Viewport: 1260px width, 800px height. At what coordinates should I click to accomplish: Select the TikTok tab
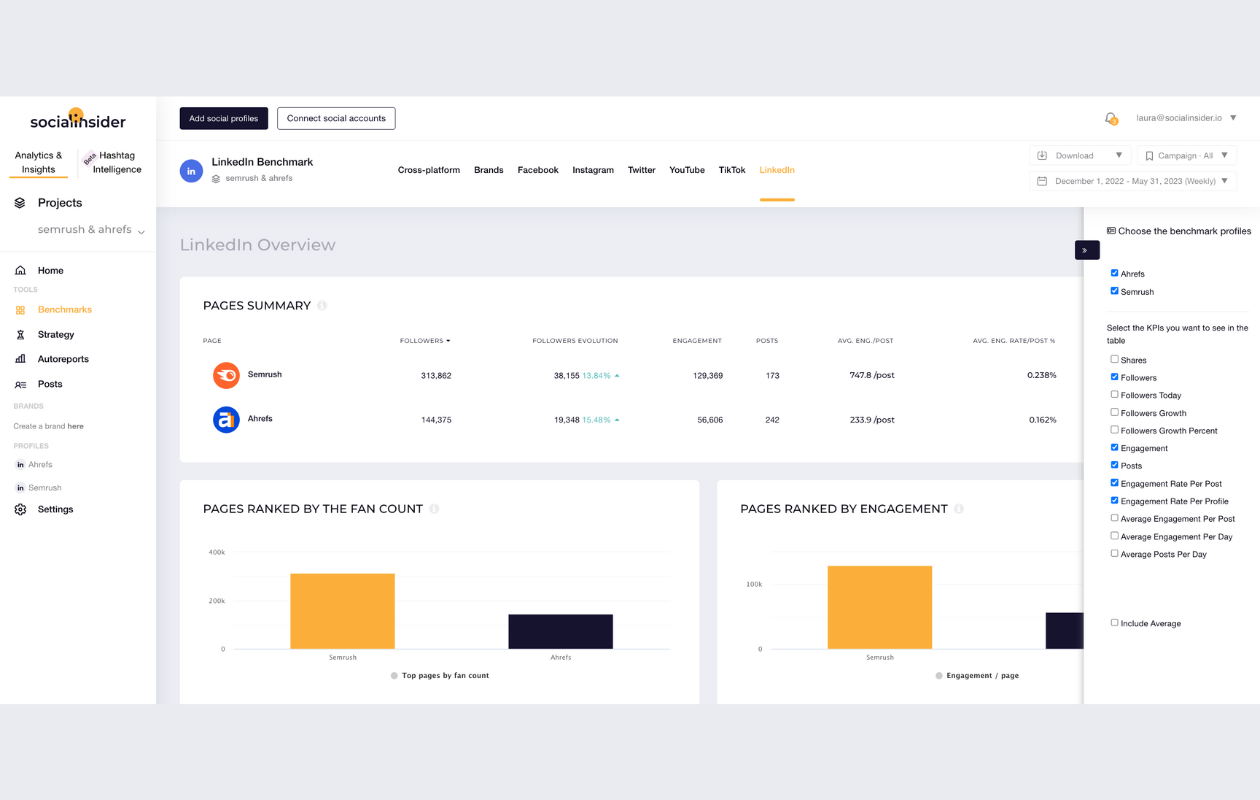pyautogui.click(x=732, y=170)
